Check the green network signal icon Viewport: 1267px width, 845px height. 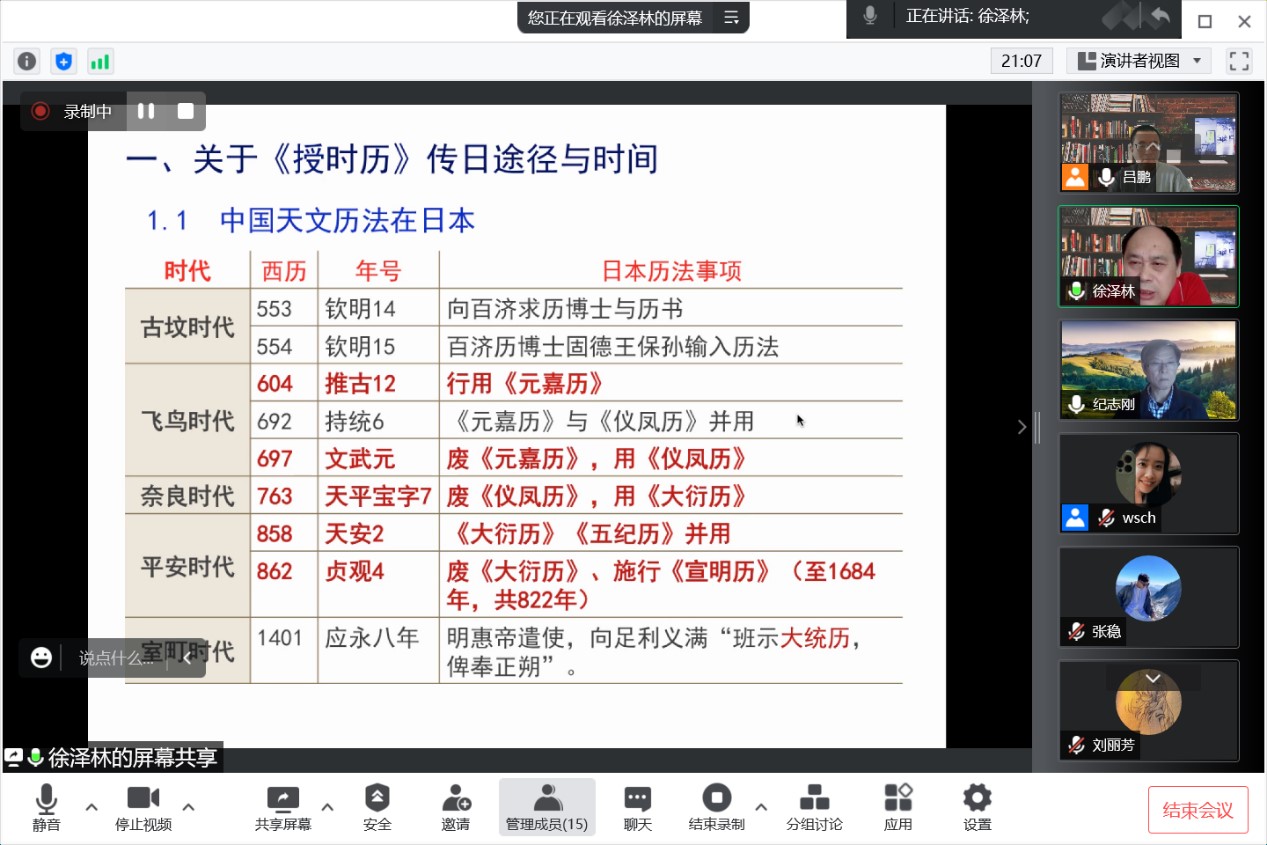pyautogui.click(x=100, y=62)
